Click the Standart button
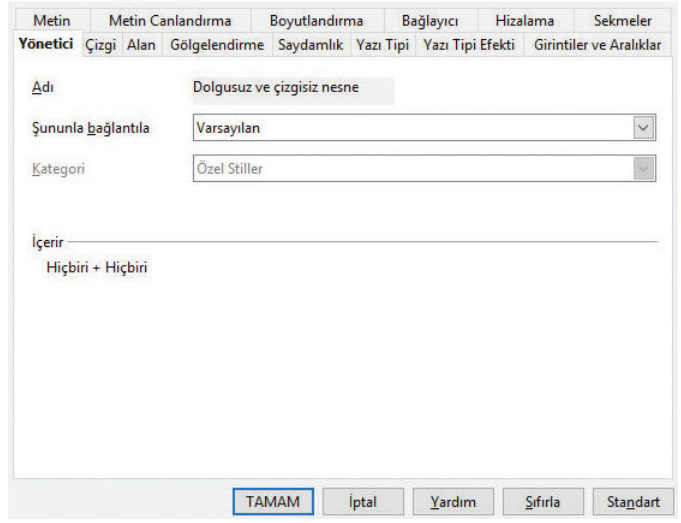Viewport: 681px width, 523px height. (x=633, y=501)
